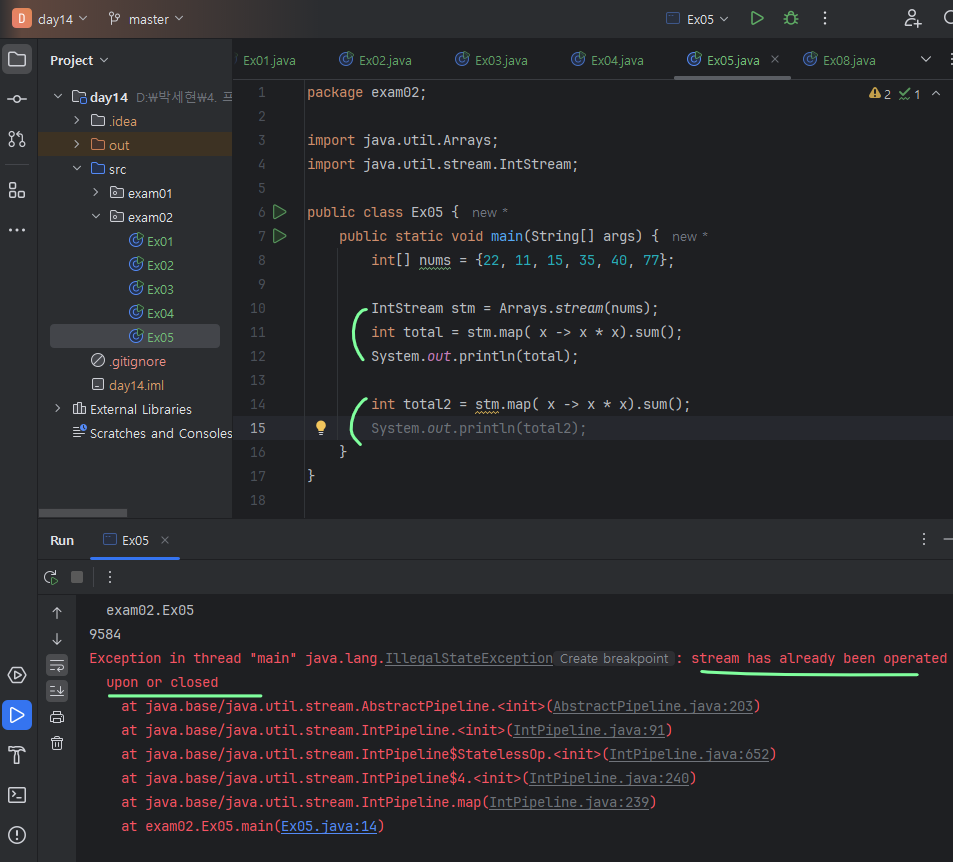Stop the running process in Run panel
The height and width of the screenshot is (862, 953).
tap(77, 577)
